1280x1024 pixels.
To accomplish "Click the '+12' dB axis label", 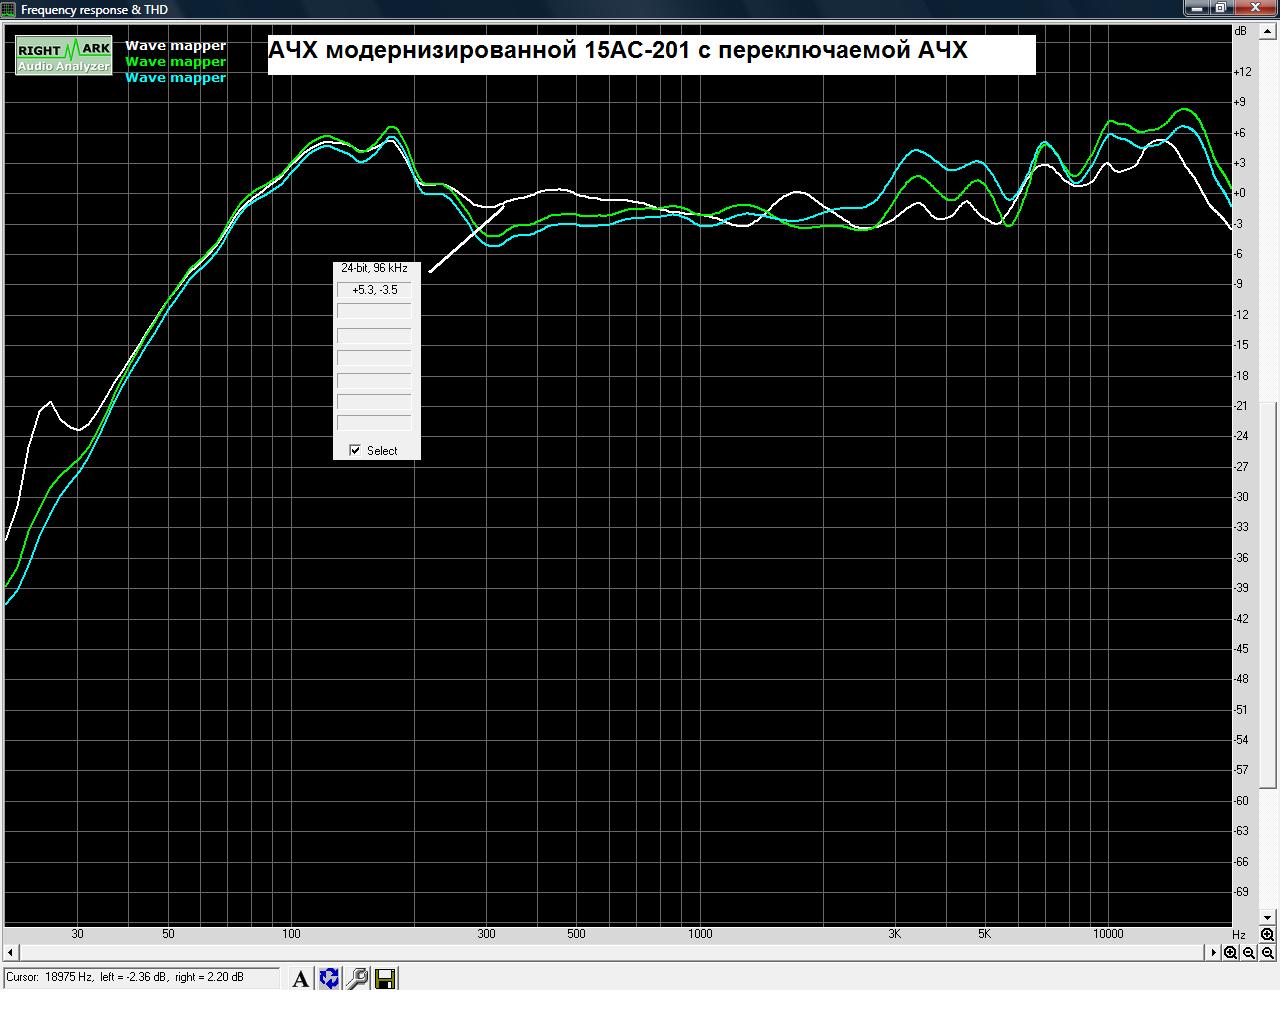I will pyautogui.click(x=1242, y=72).
